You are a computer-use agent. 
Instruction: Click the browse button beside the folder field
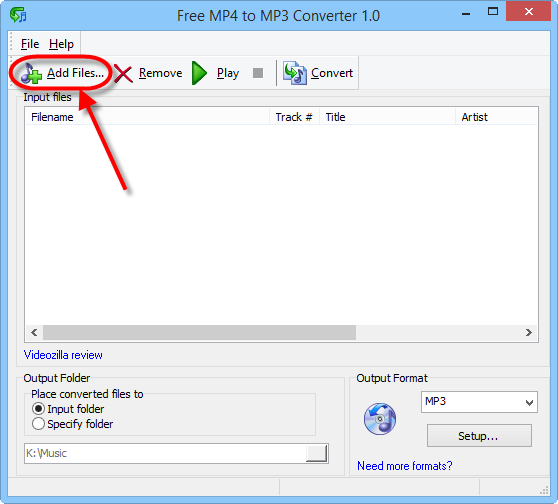point(316,453)
